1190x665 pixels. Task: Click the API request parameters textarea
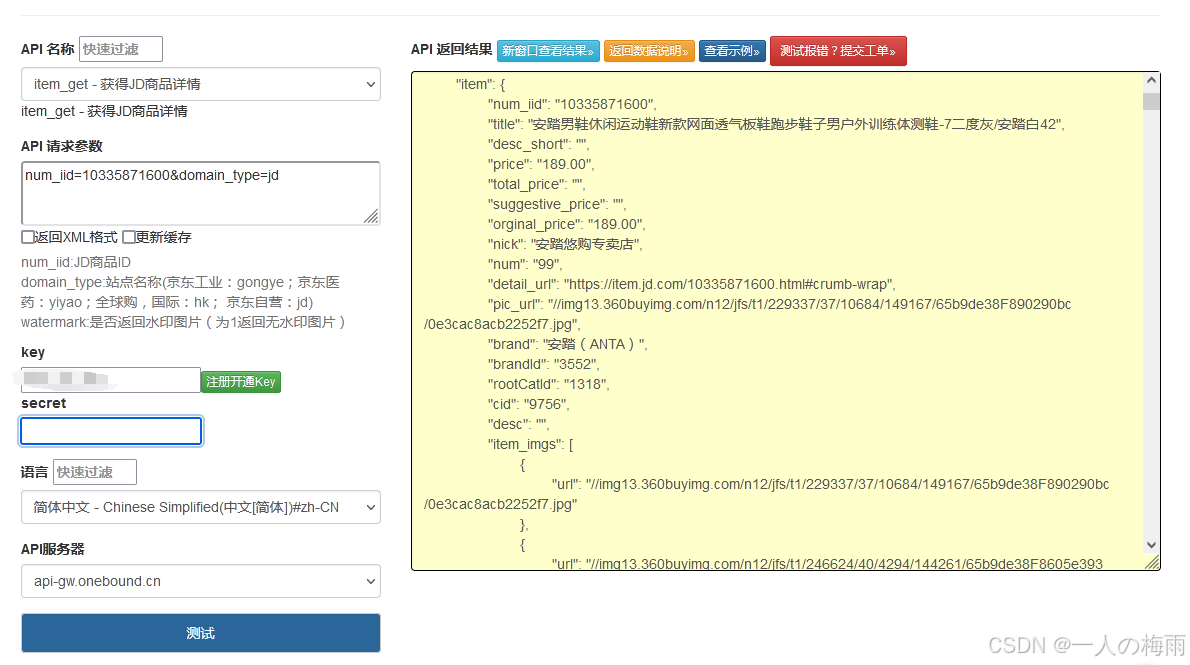point(200,193)
